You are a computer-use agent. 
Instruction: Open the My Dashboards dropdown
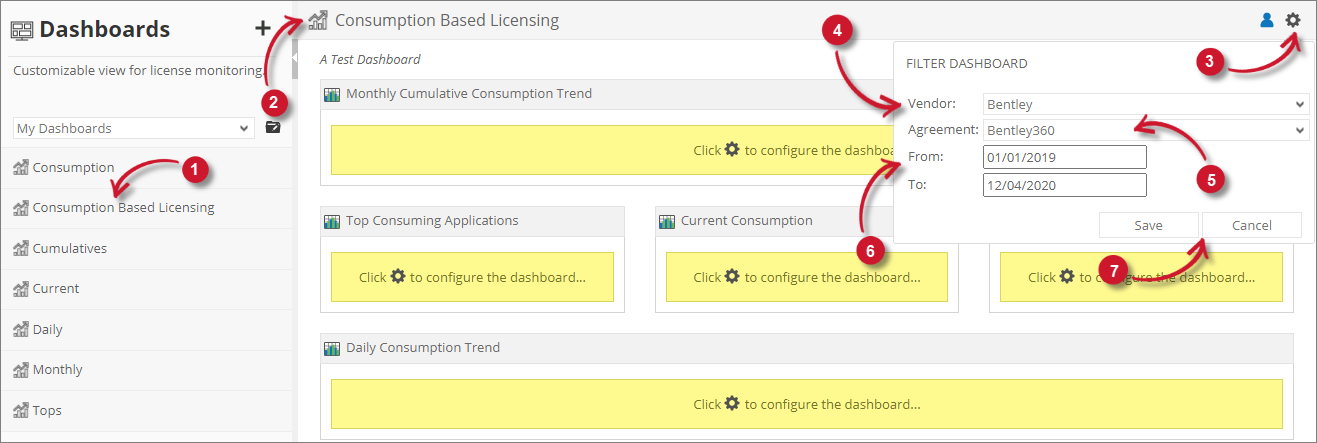(133, 128)
